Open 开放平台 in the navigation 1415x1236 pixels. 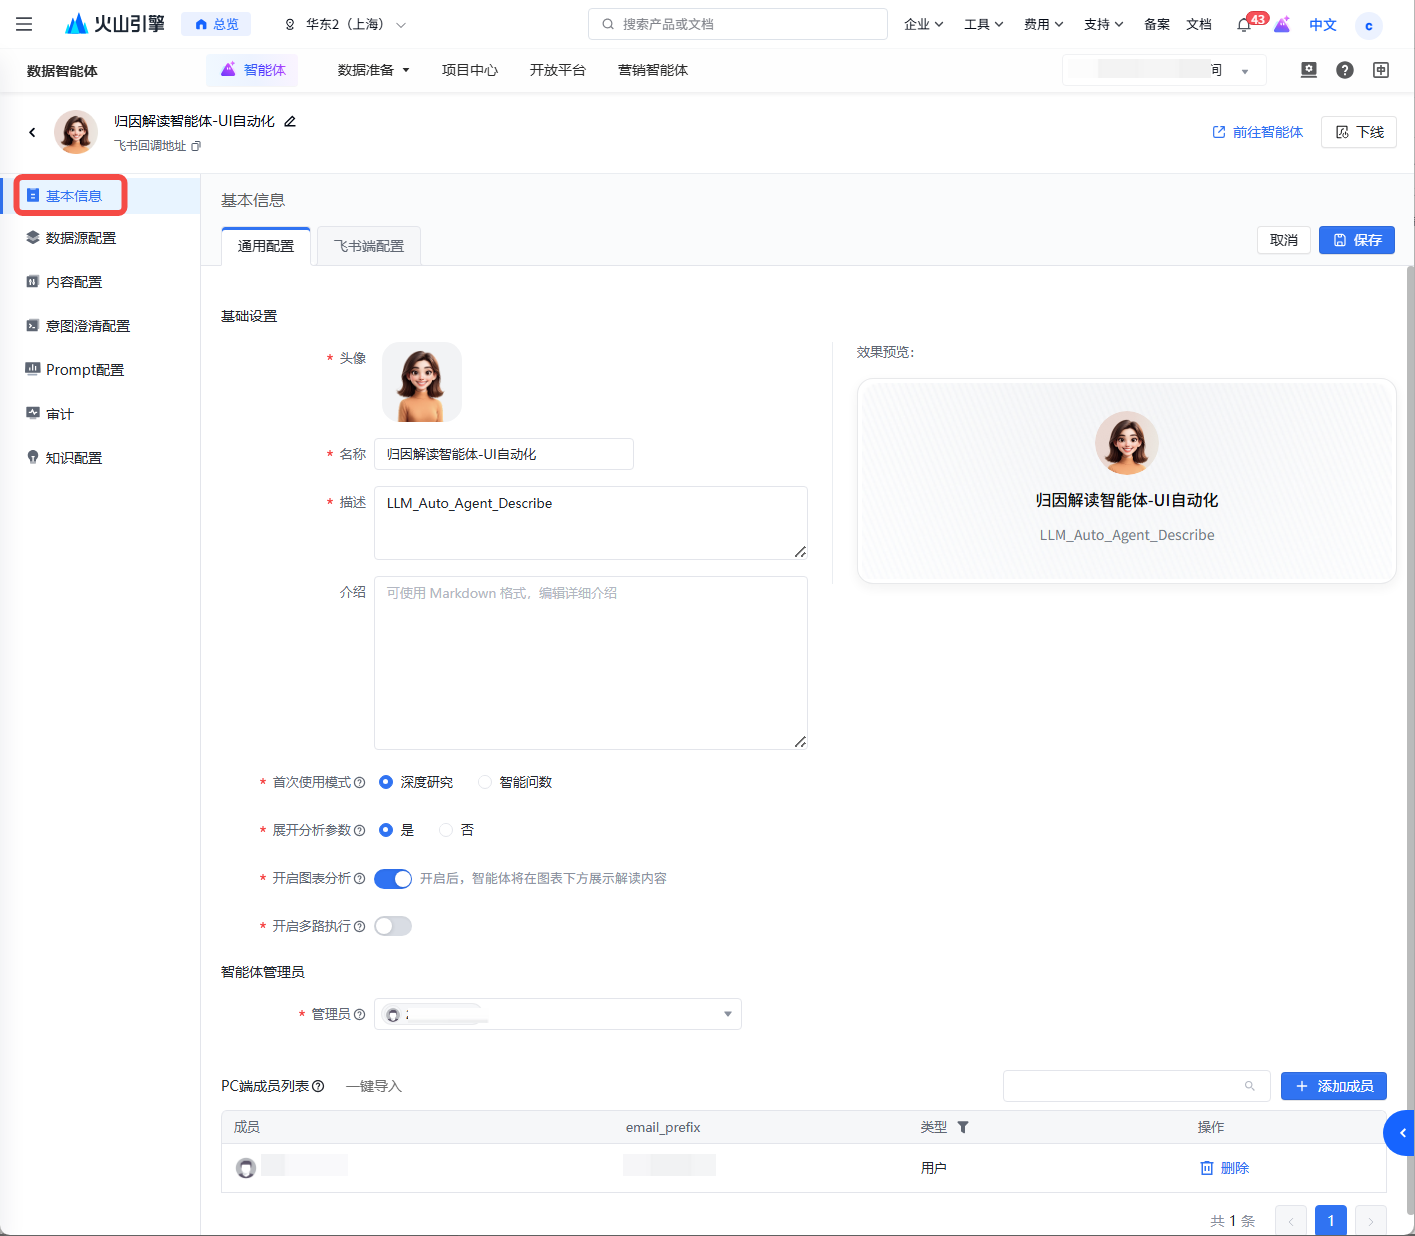click(558, 70)
